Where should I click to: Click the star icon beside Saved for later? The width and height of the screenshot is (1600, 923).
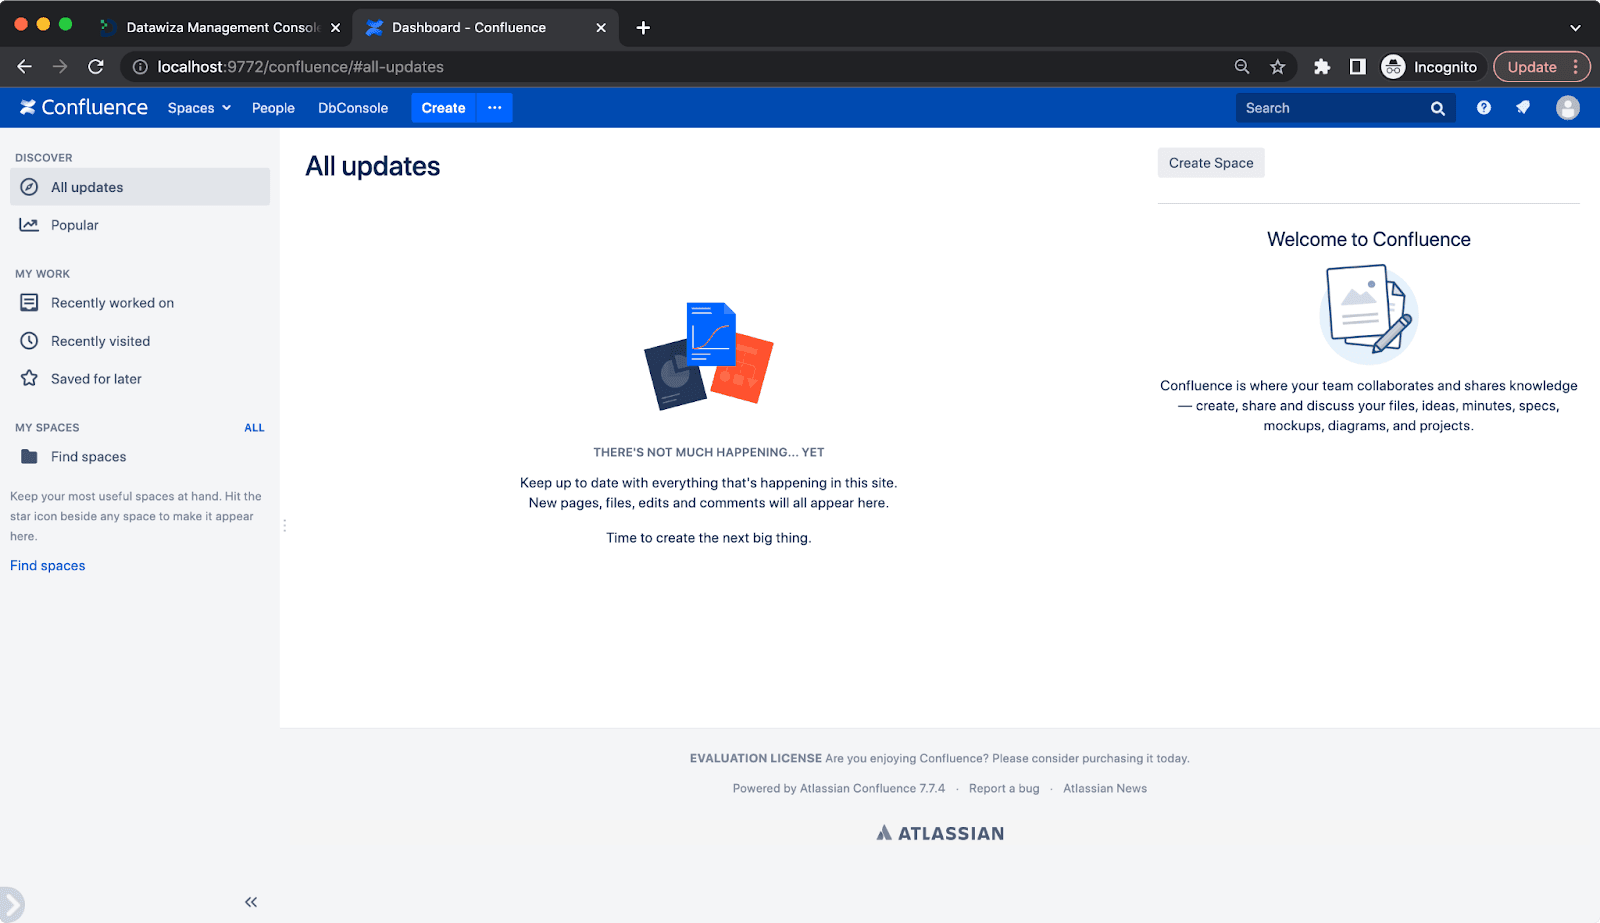click(30, 378)
